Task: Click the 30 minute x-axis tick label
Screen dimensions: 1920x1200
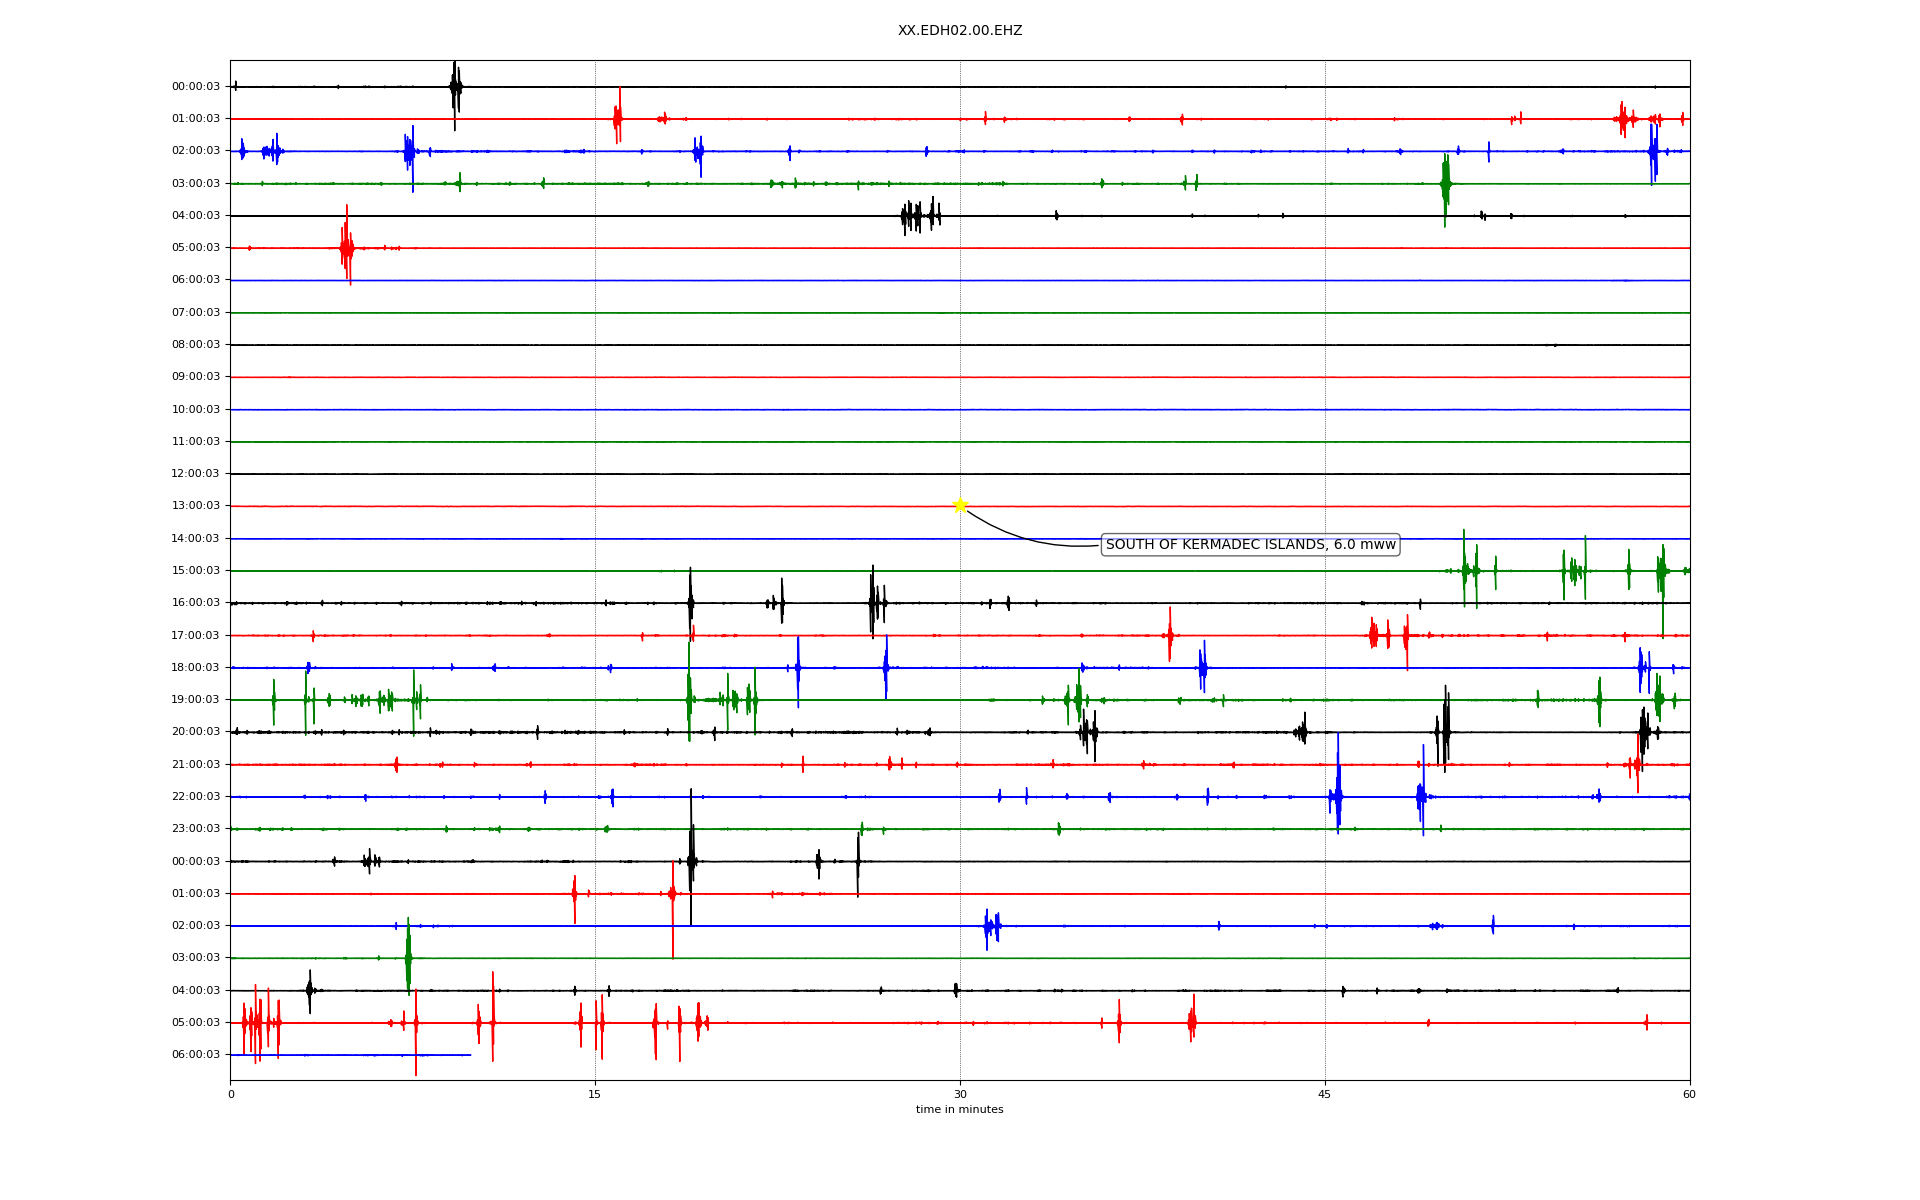Action: pyautogui.click(x=960, y=1095)
